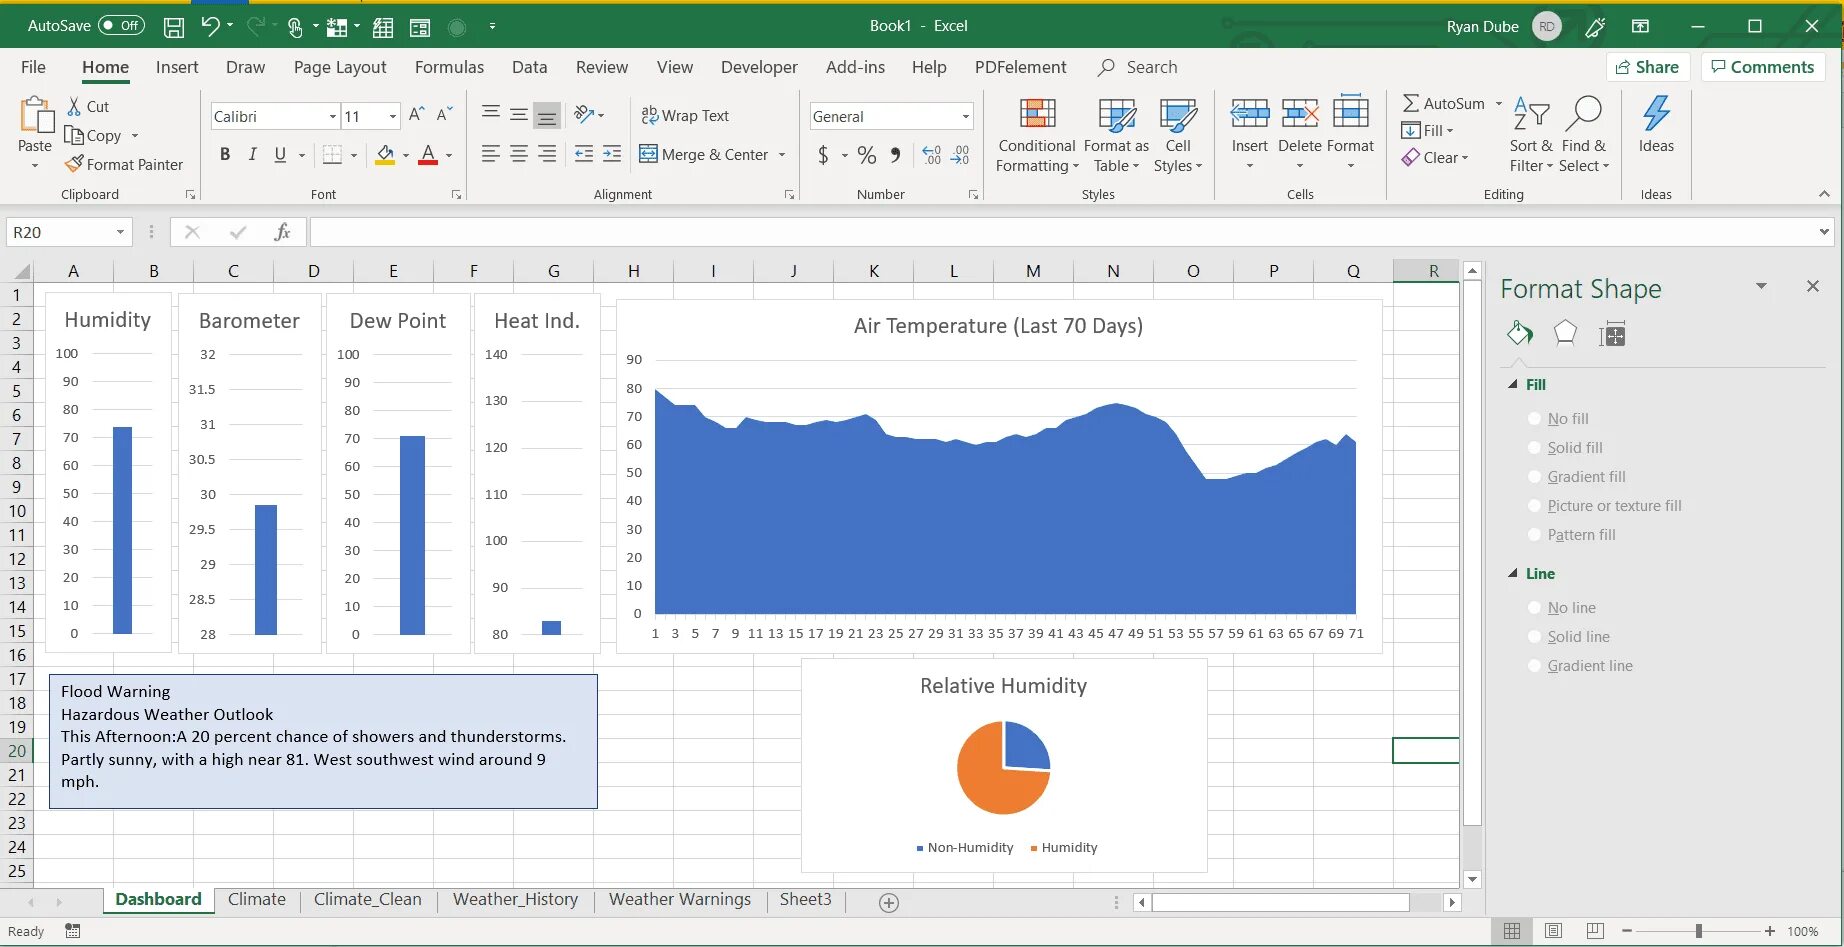
Task: Open the font name Calibri dropdown
Action: [x=332, y=117]
